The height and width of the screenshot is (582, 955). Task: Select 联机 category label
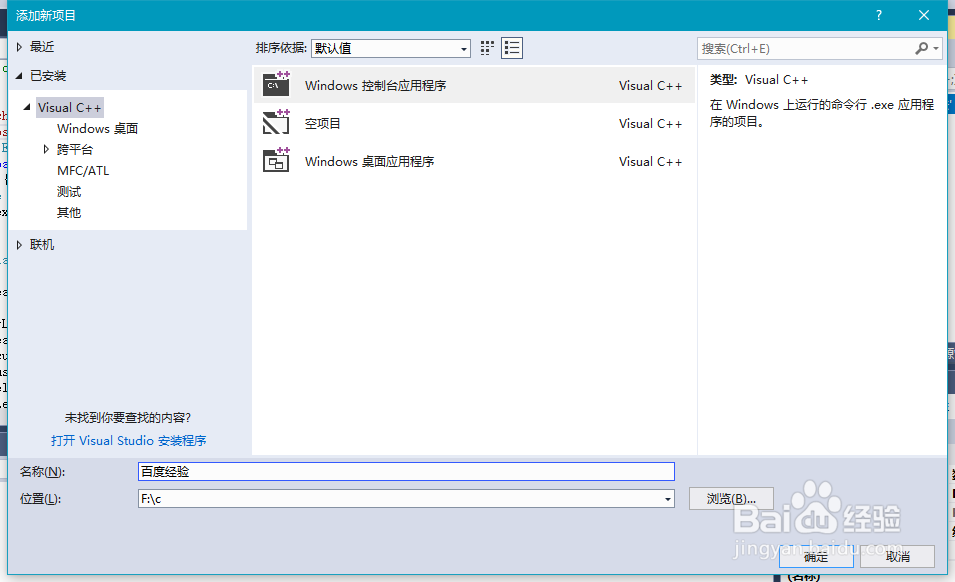(42, 245)
